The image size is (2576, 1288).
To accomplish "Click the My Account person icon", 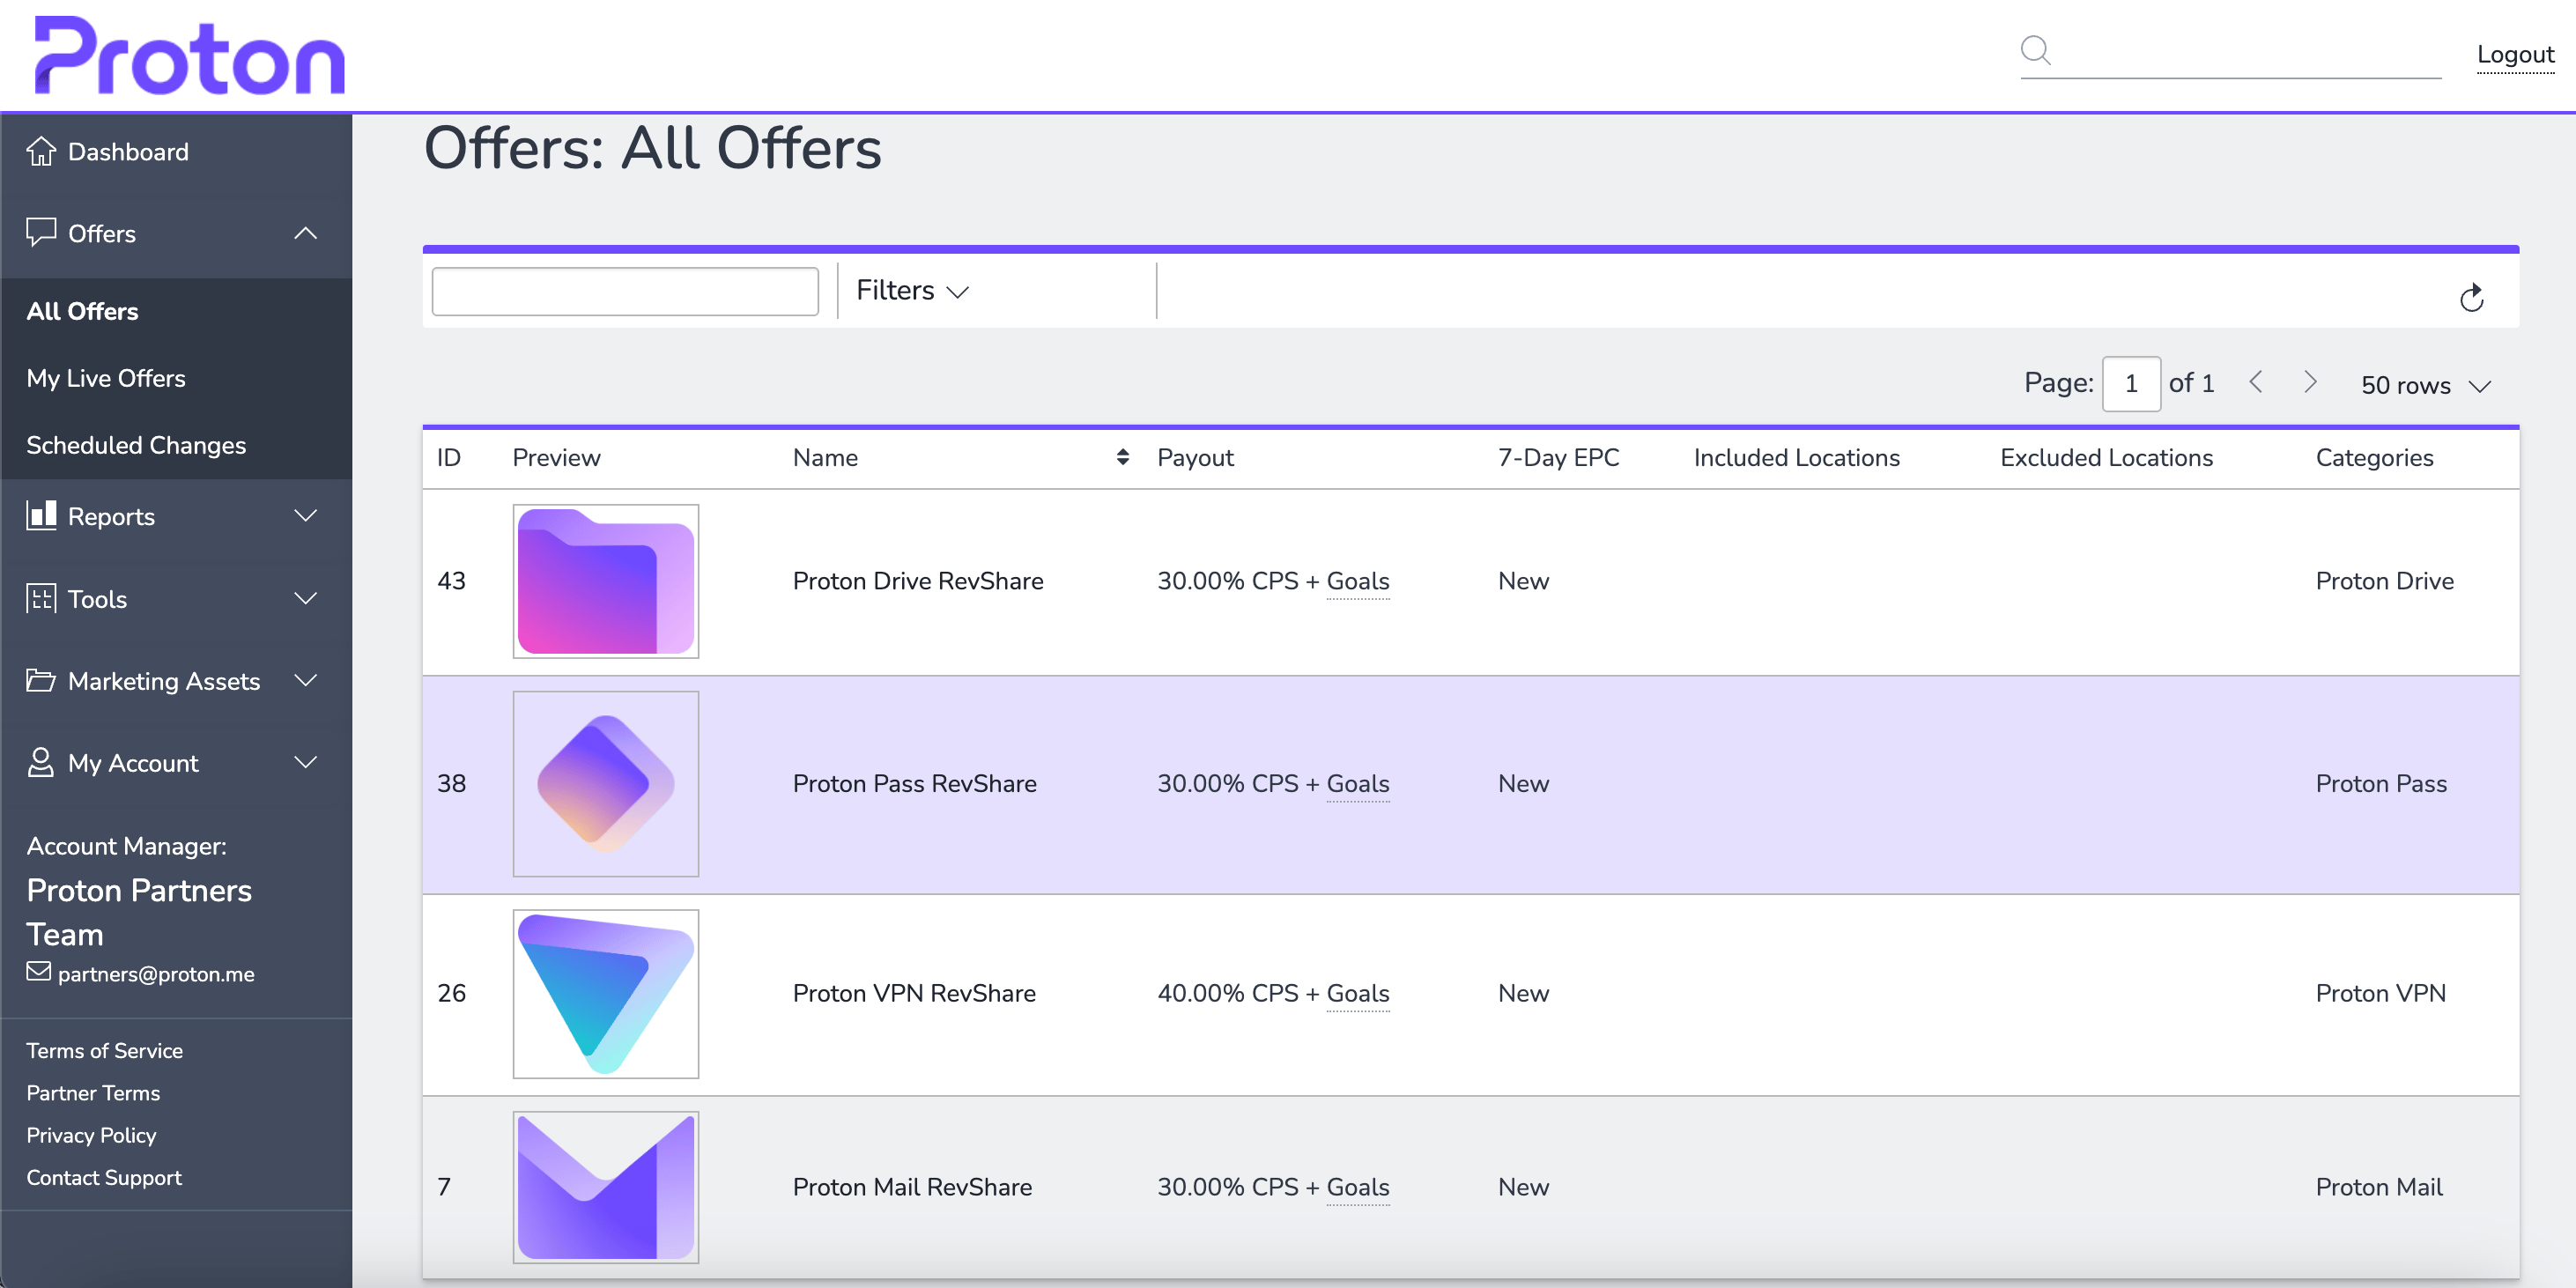I will pyautogui.click(x=41, y=762).
